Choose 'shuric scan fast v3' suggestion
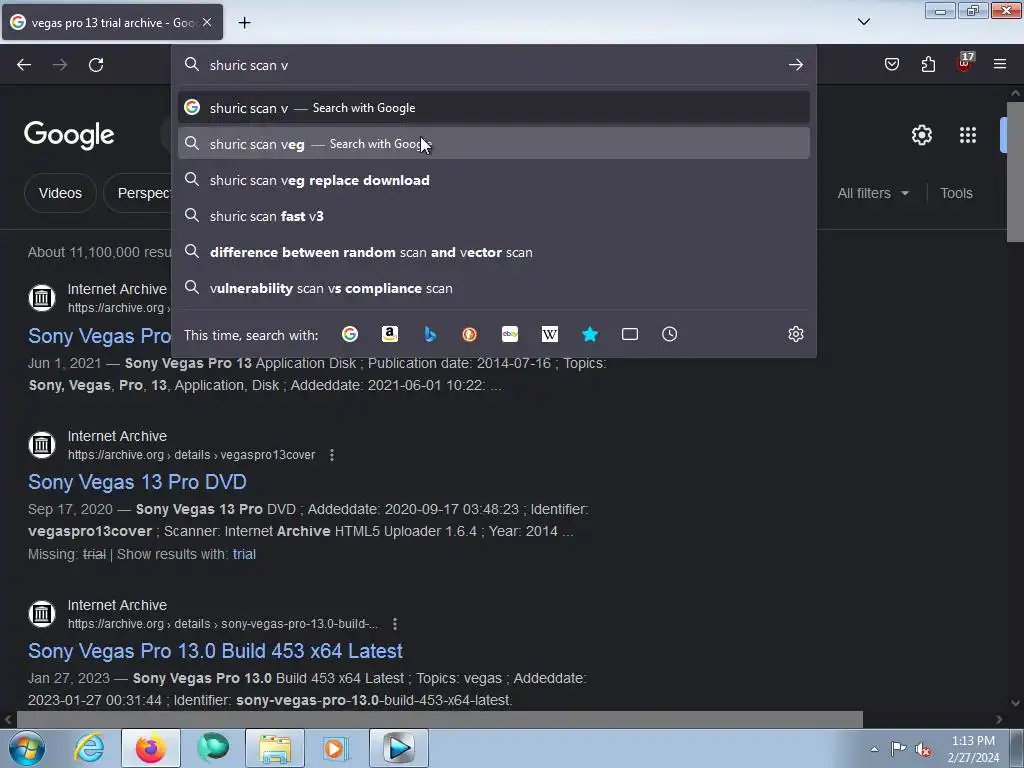Screen dimensions: 1024x768 tap(494, 216)
